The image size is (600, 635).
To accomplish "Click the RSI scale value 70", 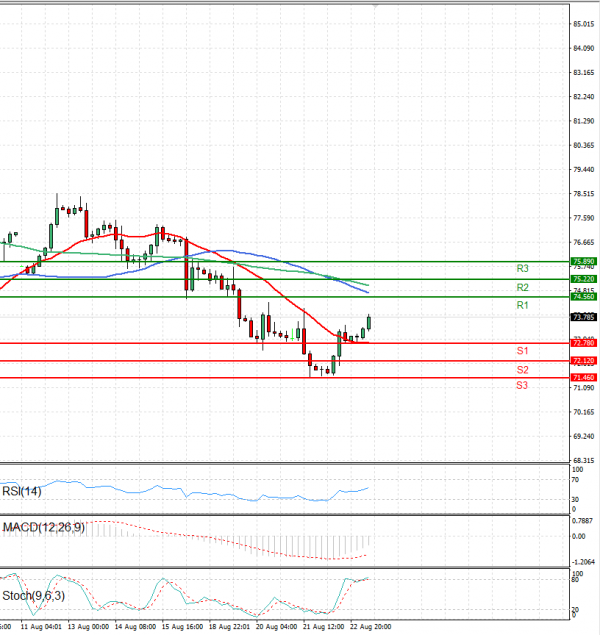I will pos(575,480).
